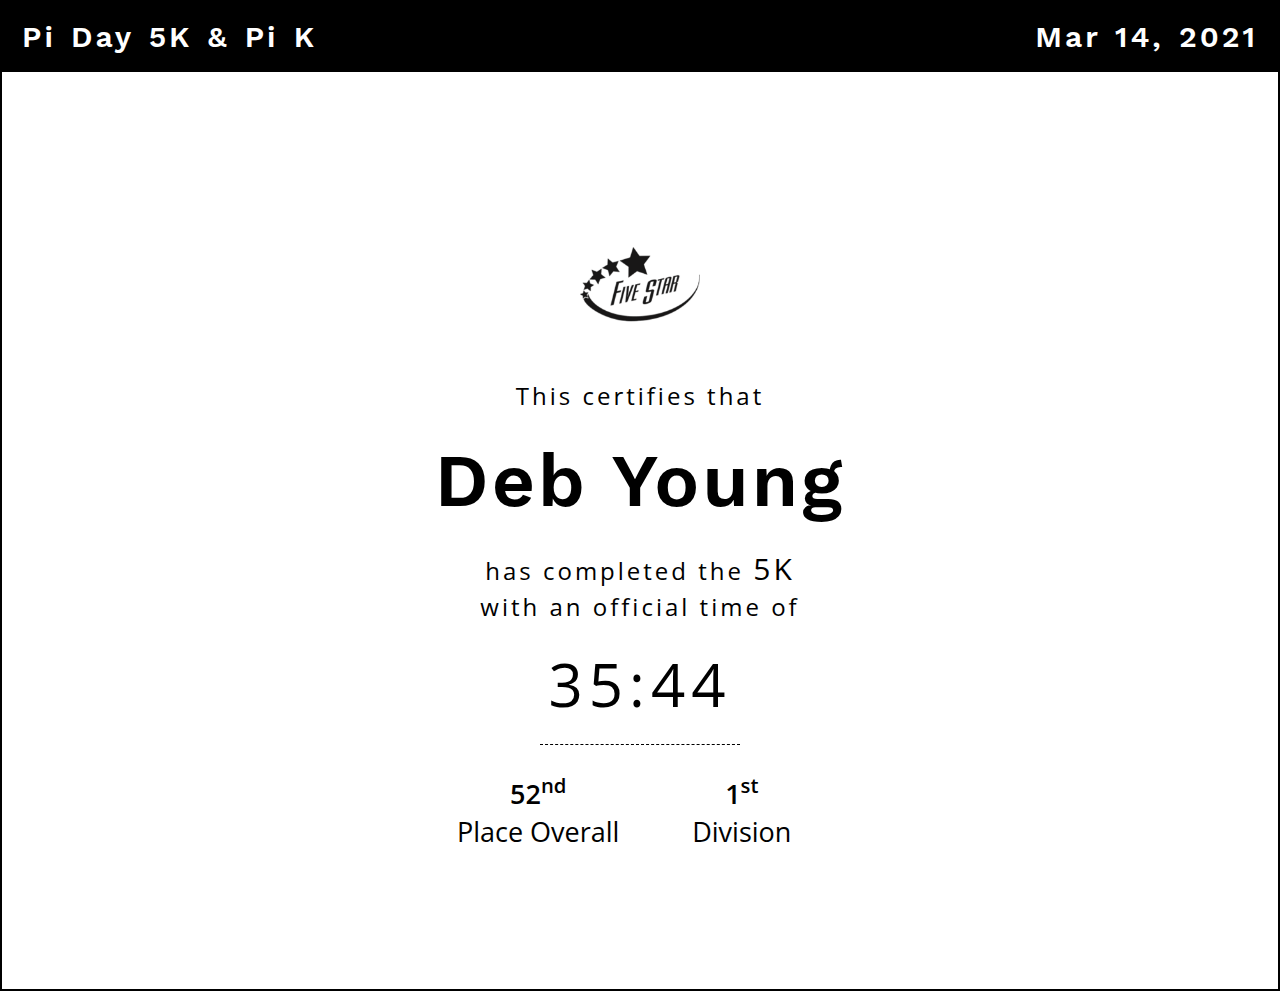This screenshot has height=991, width=1280.
Task: Click the "Place Overall" label
Action: pos(538,832)
